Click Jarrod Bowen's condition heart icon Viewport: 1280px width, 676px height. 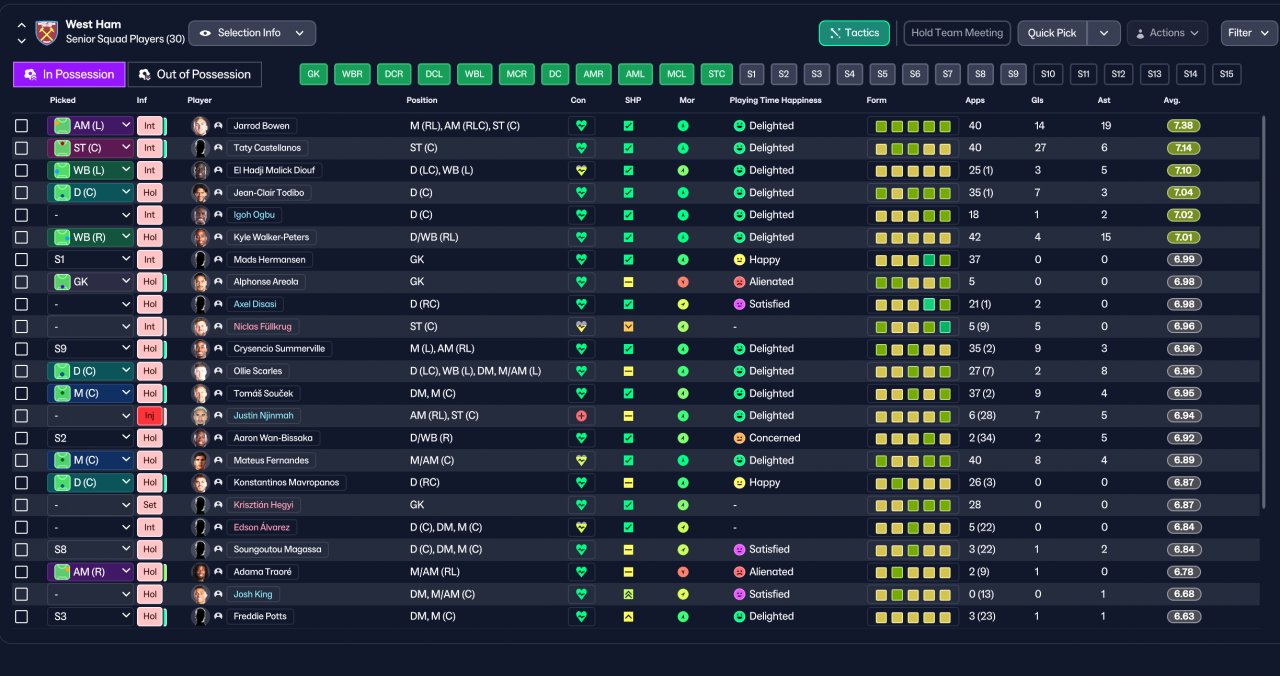(581, 126)
